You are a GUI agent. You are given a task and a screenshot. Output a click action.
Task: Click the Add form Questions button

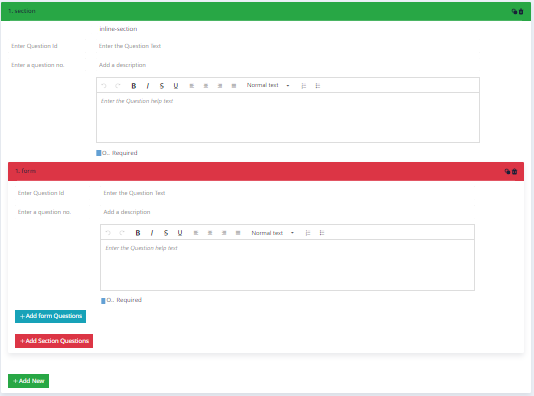coord(50,316)
